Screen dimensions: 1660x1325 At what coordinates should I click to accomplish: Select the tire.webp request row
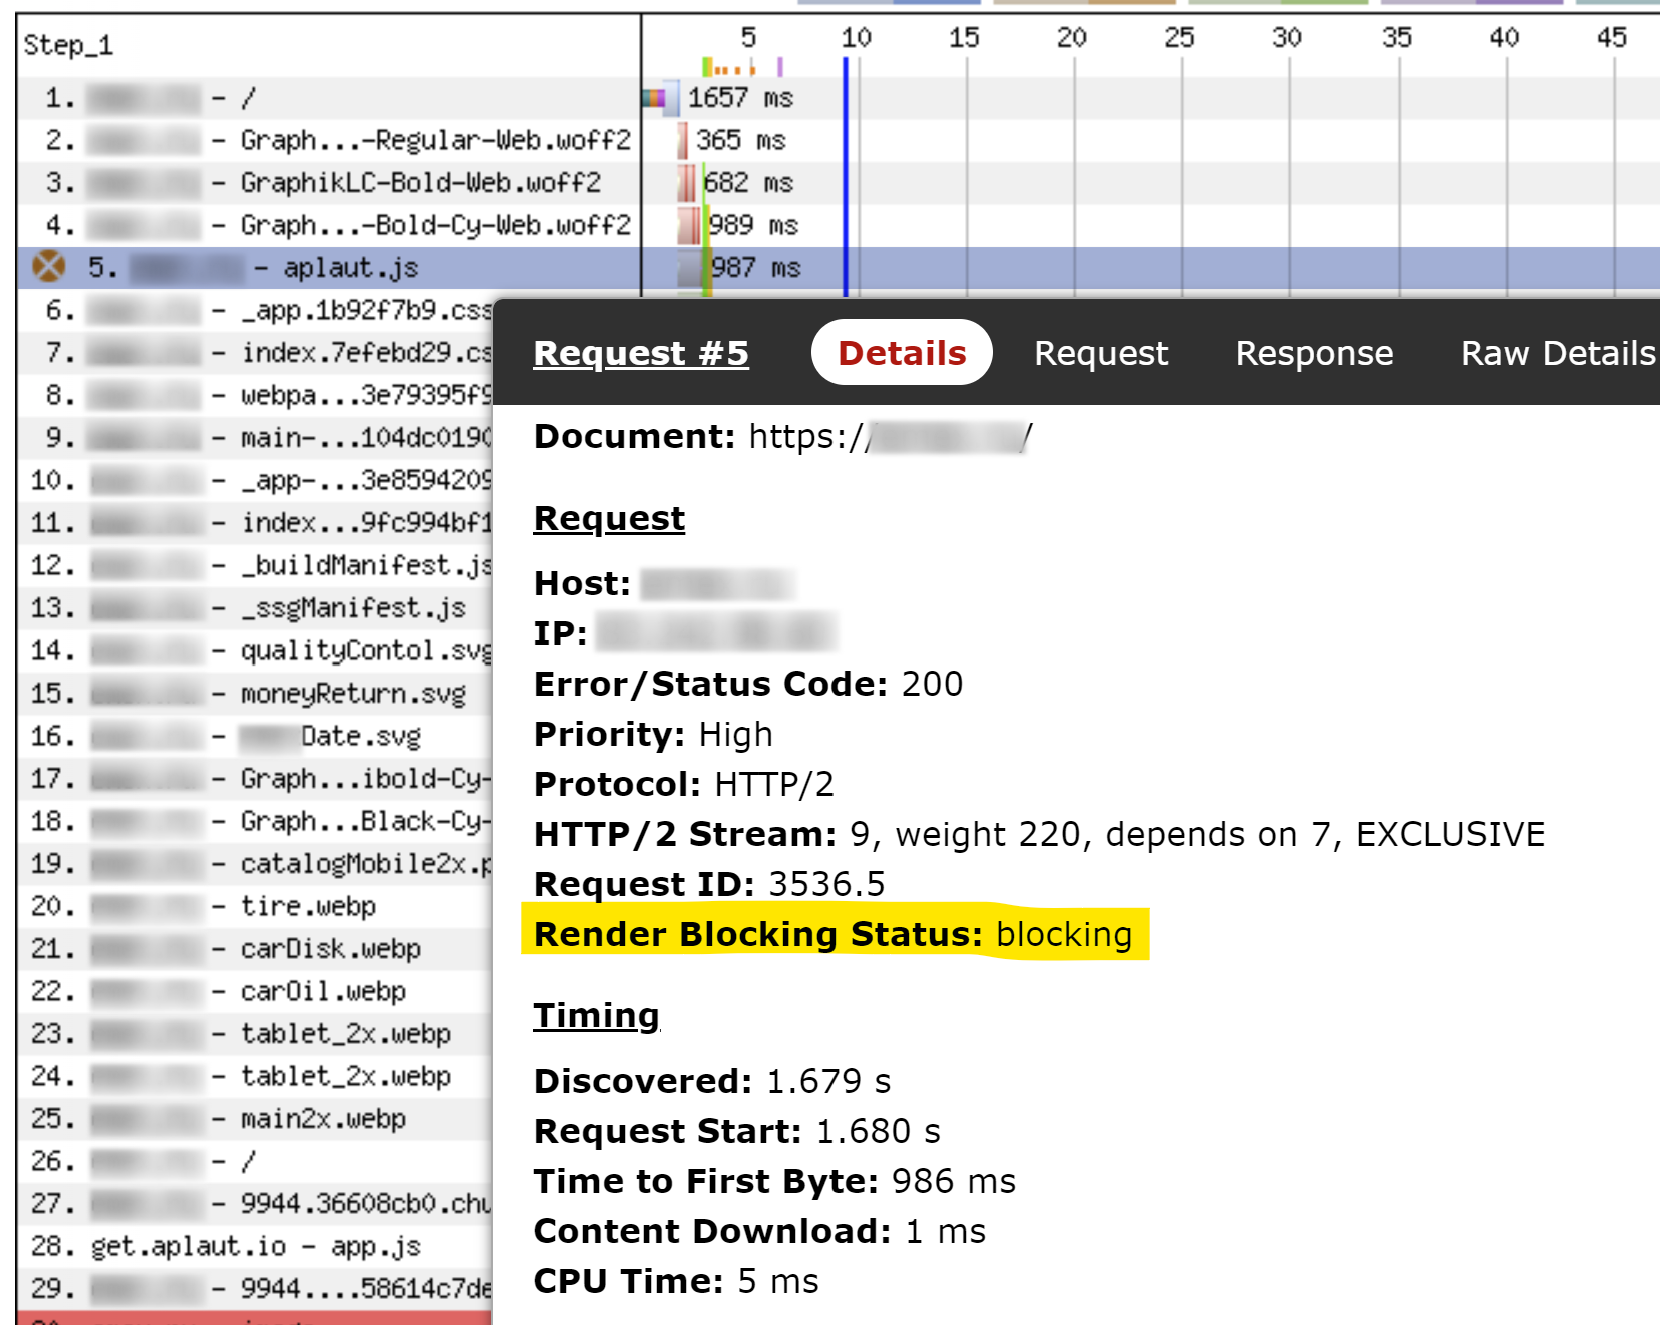click(x=308, y=906)
